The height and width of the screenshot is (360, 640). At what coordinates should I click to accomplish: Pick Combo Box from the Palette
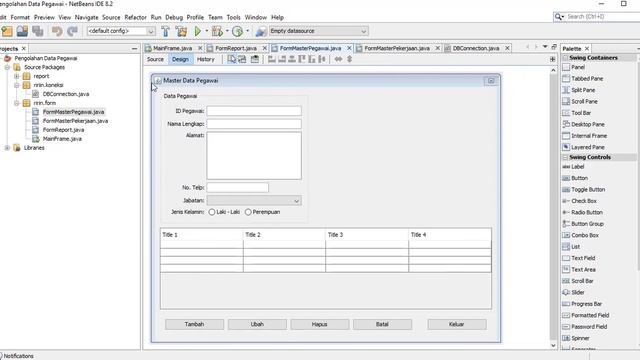(580, 235)
